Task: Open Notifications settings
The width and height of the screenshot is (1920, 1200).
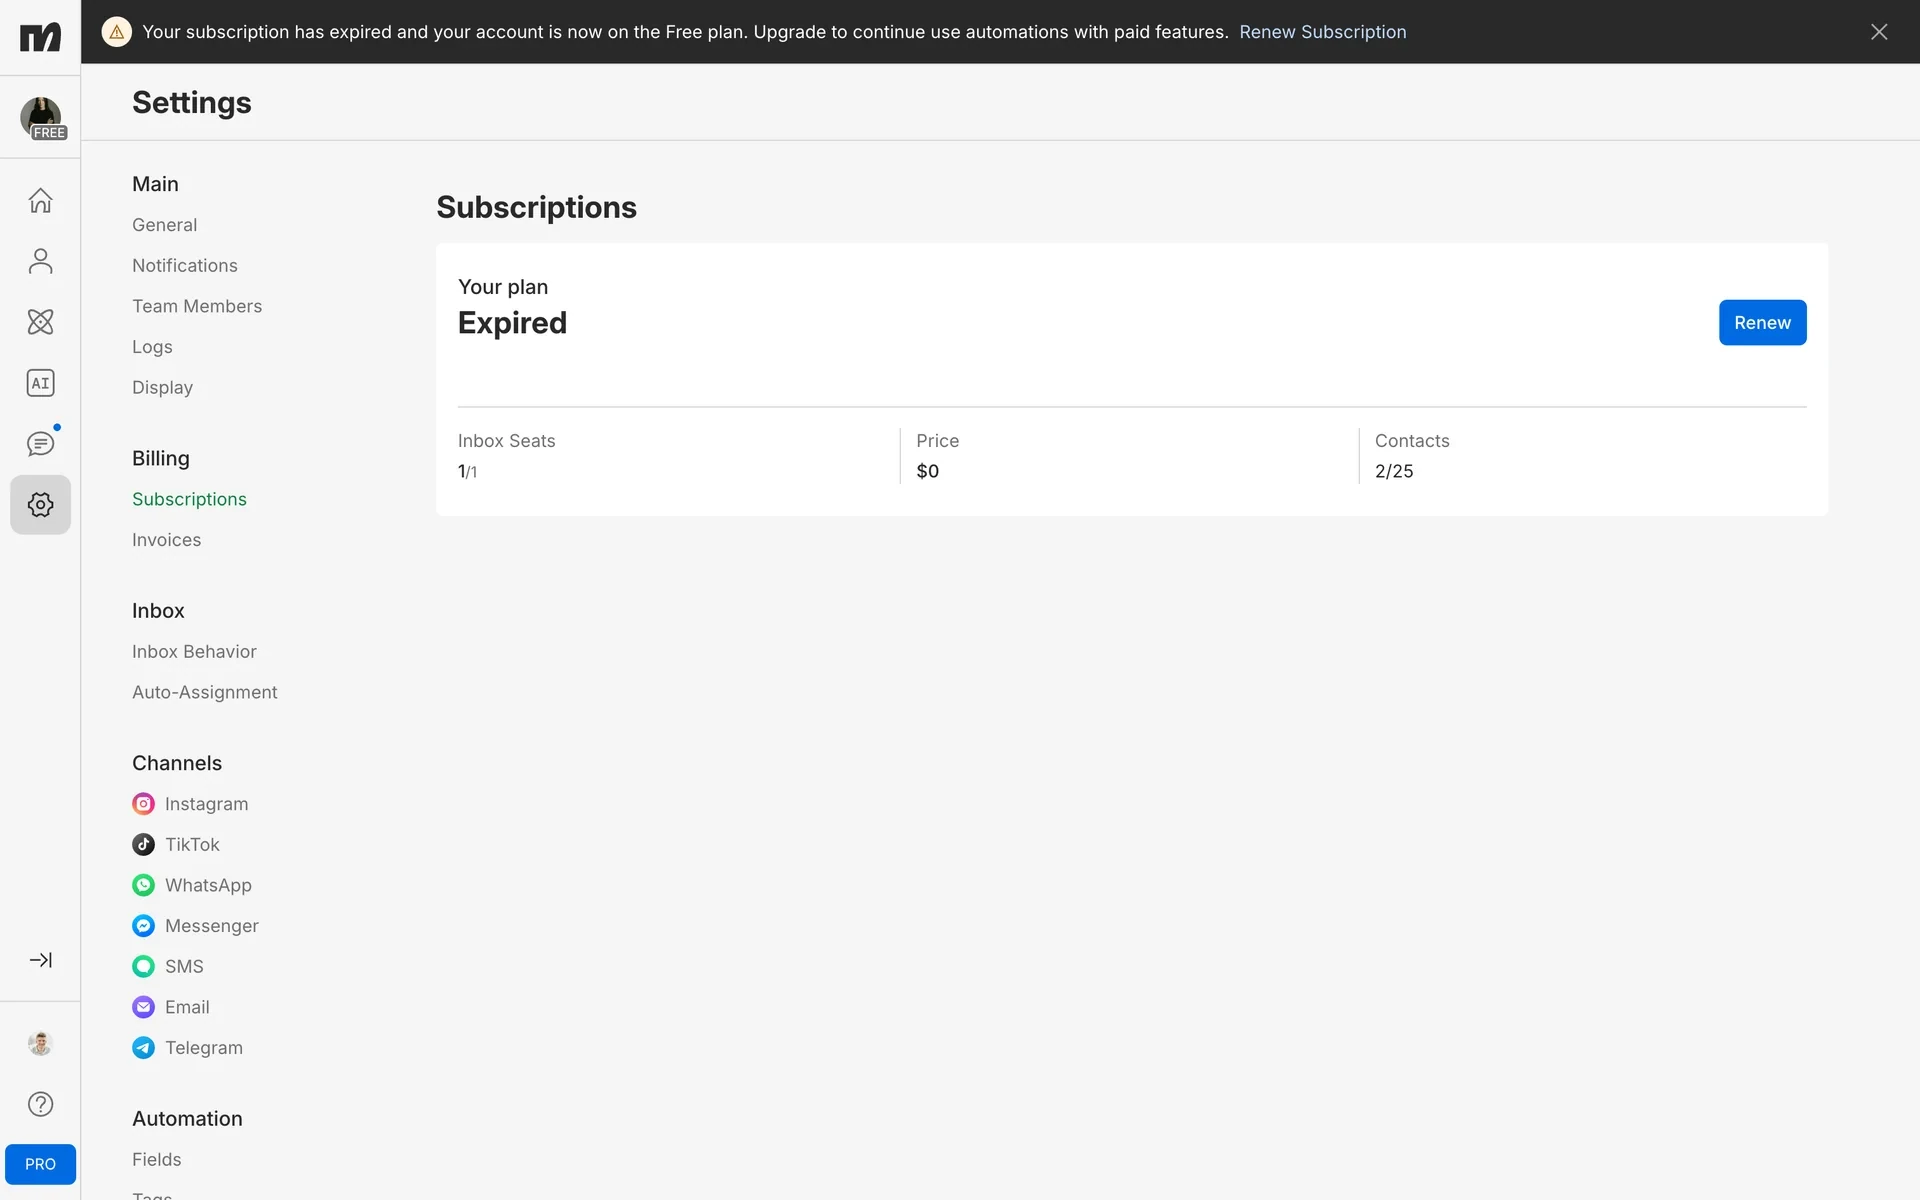Action: point(185,266)
